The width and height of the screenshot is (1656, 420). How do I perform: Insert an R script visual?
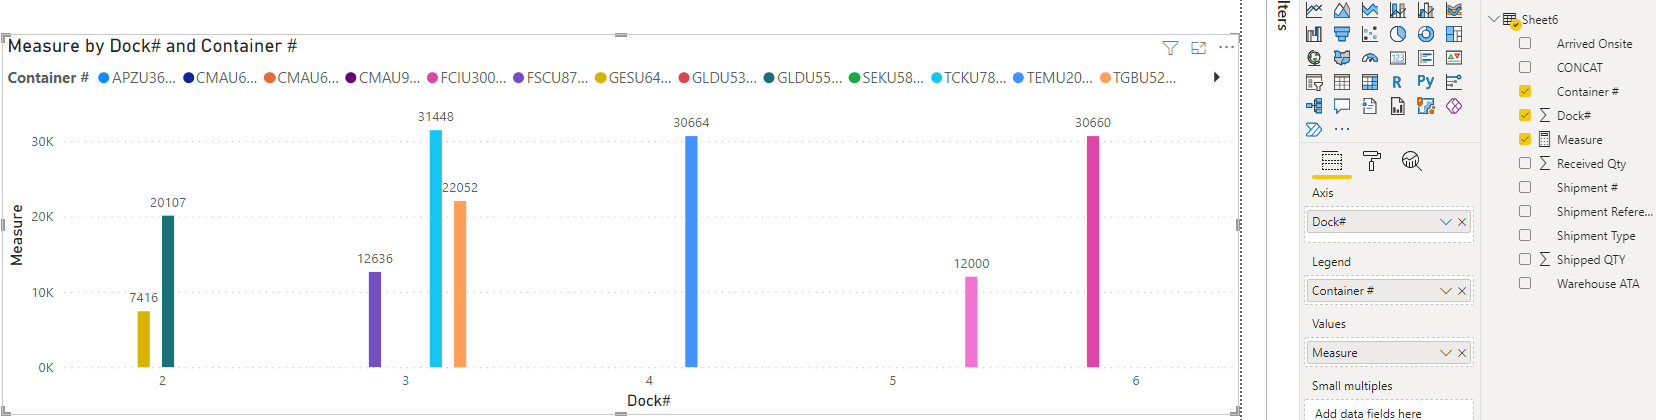[x=1397, y=82]
